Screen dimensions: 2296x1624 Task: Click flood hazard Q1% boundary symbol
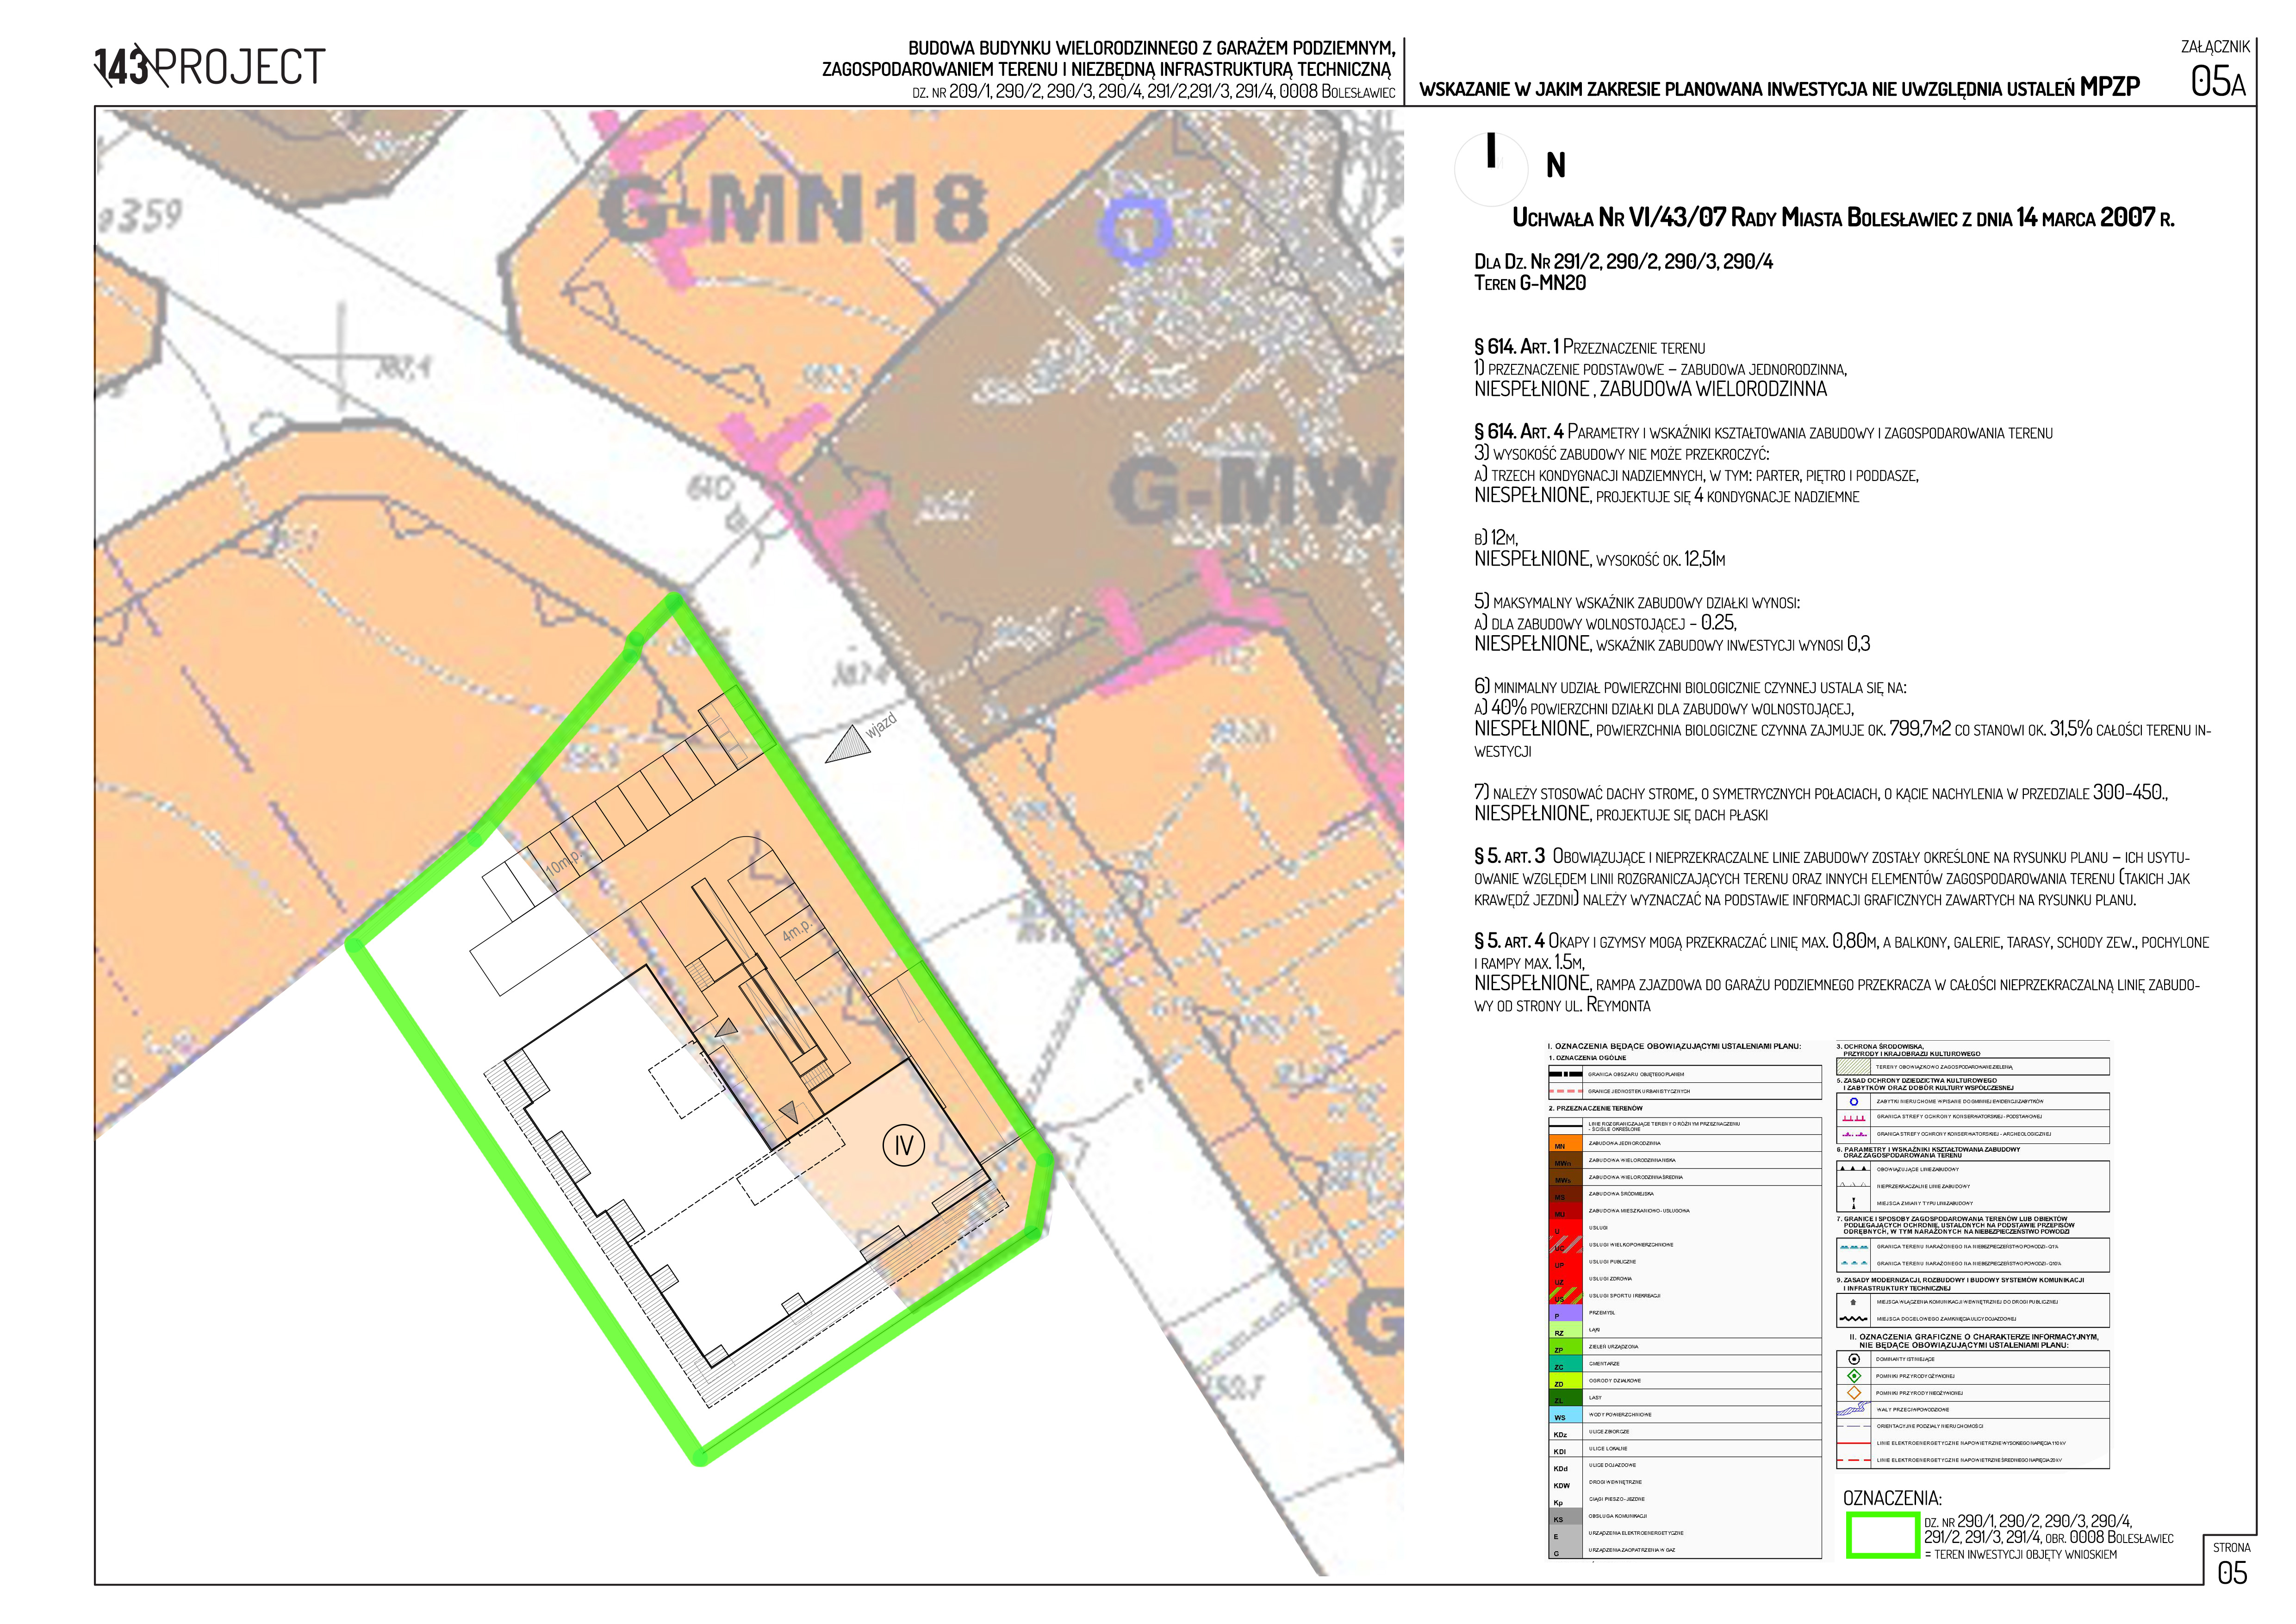tap(1854, 1247)
